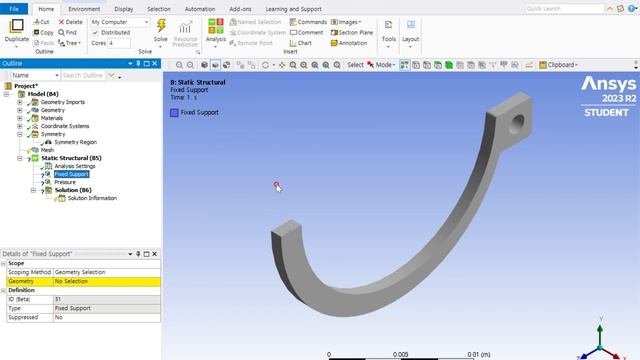Open Learning and Support tab
Image resolution: width=640 pixels, height=360 pixels.
[293, 9]
